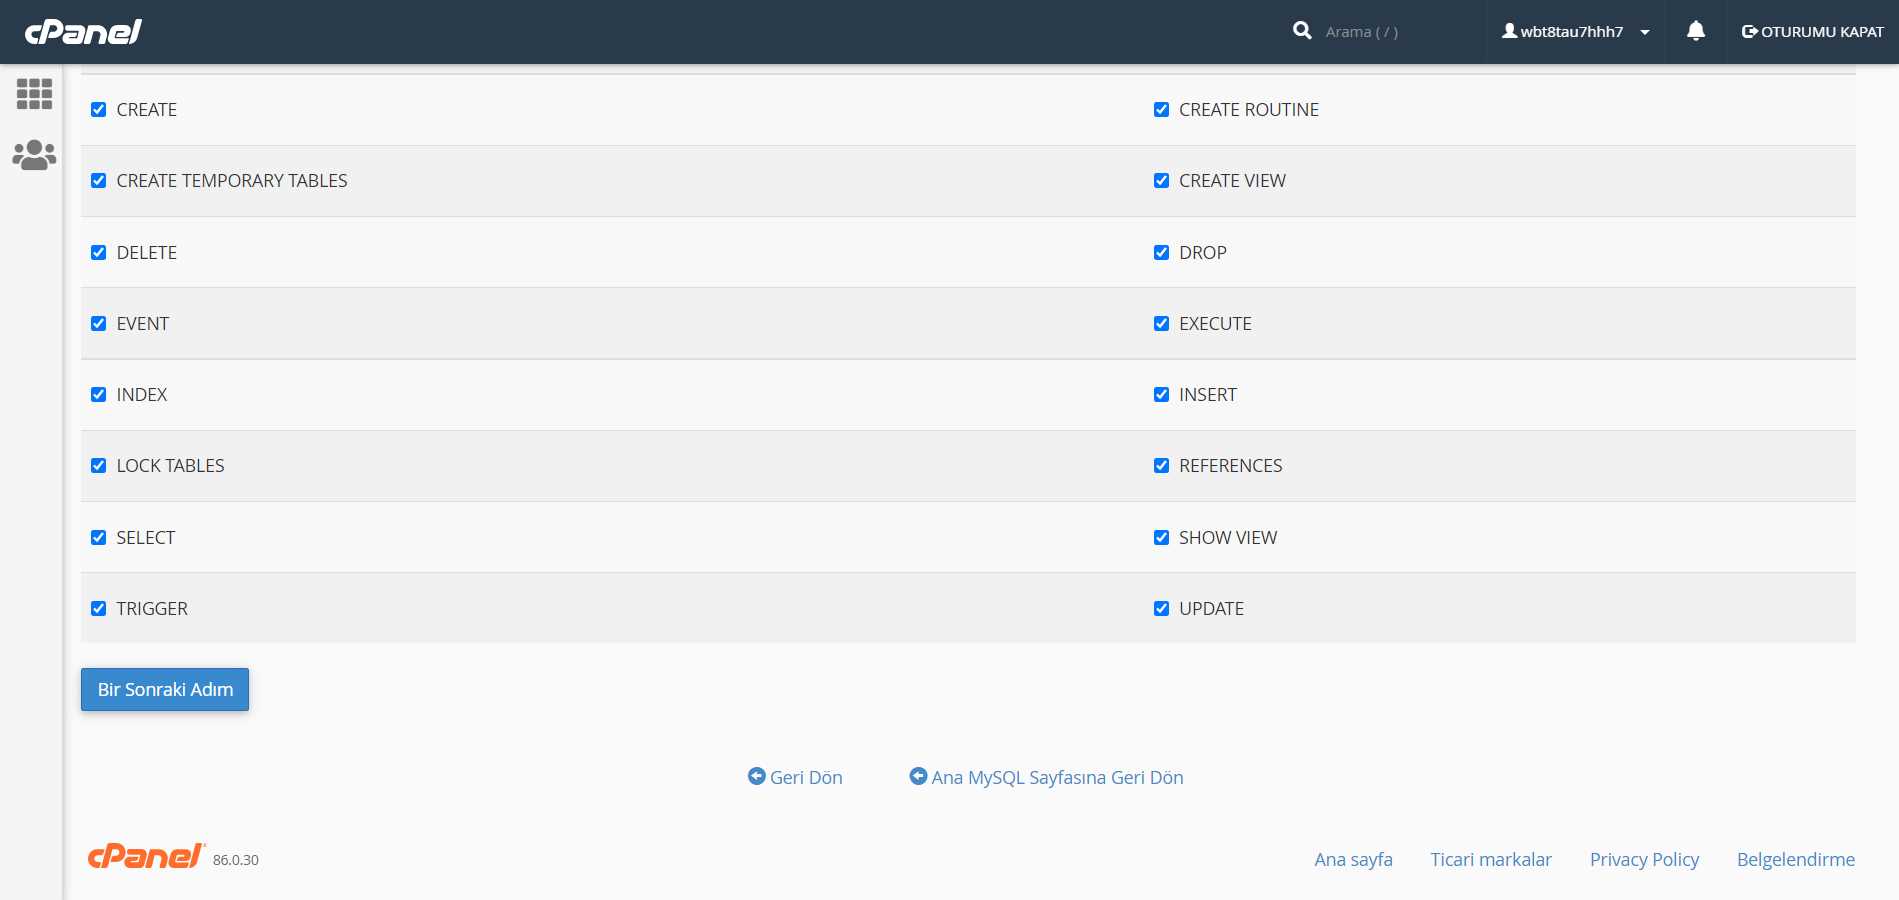The height and width of the screenshot is (900, 1899).
Task: Toggle the DROP privilege checkbox
Action: [x=1161, y=252]
